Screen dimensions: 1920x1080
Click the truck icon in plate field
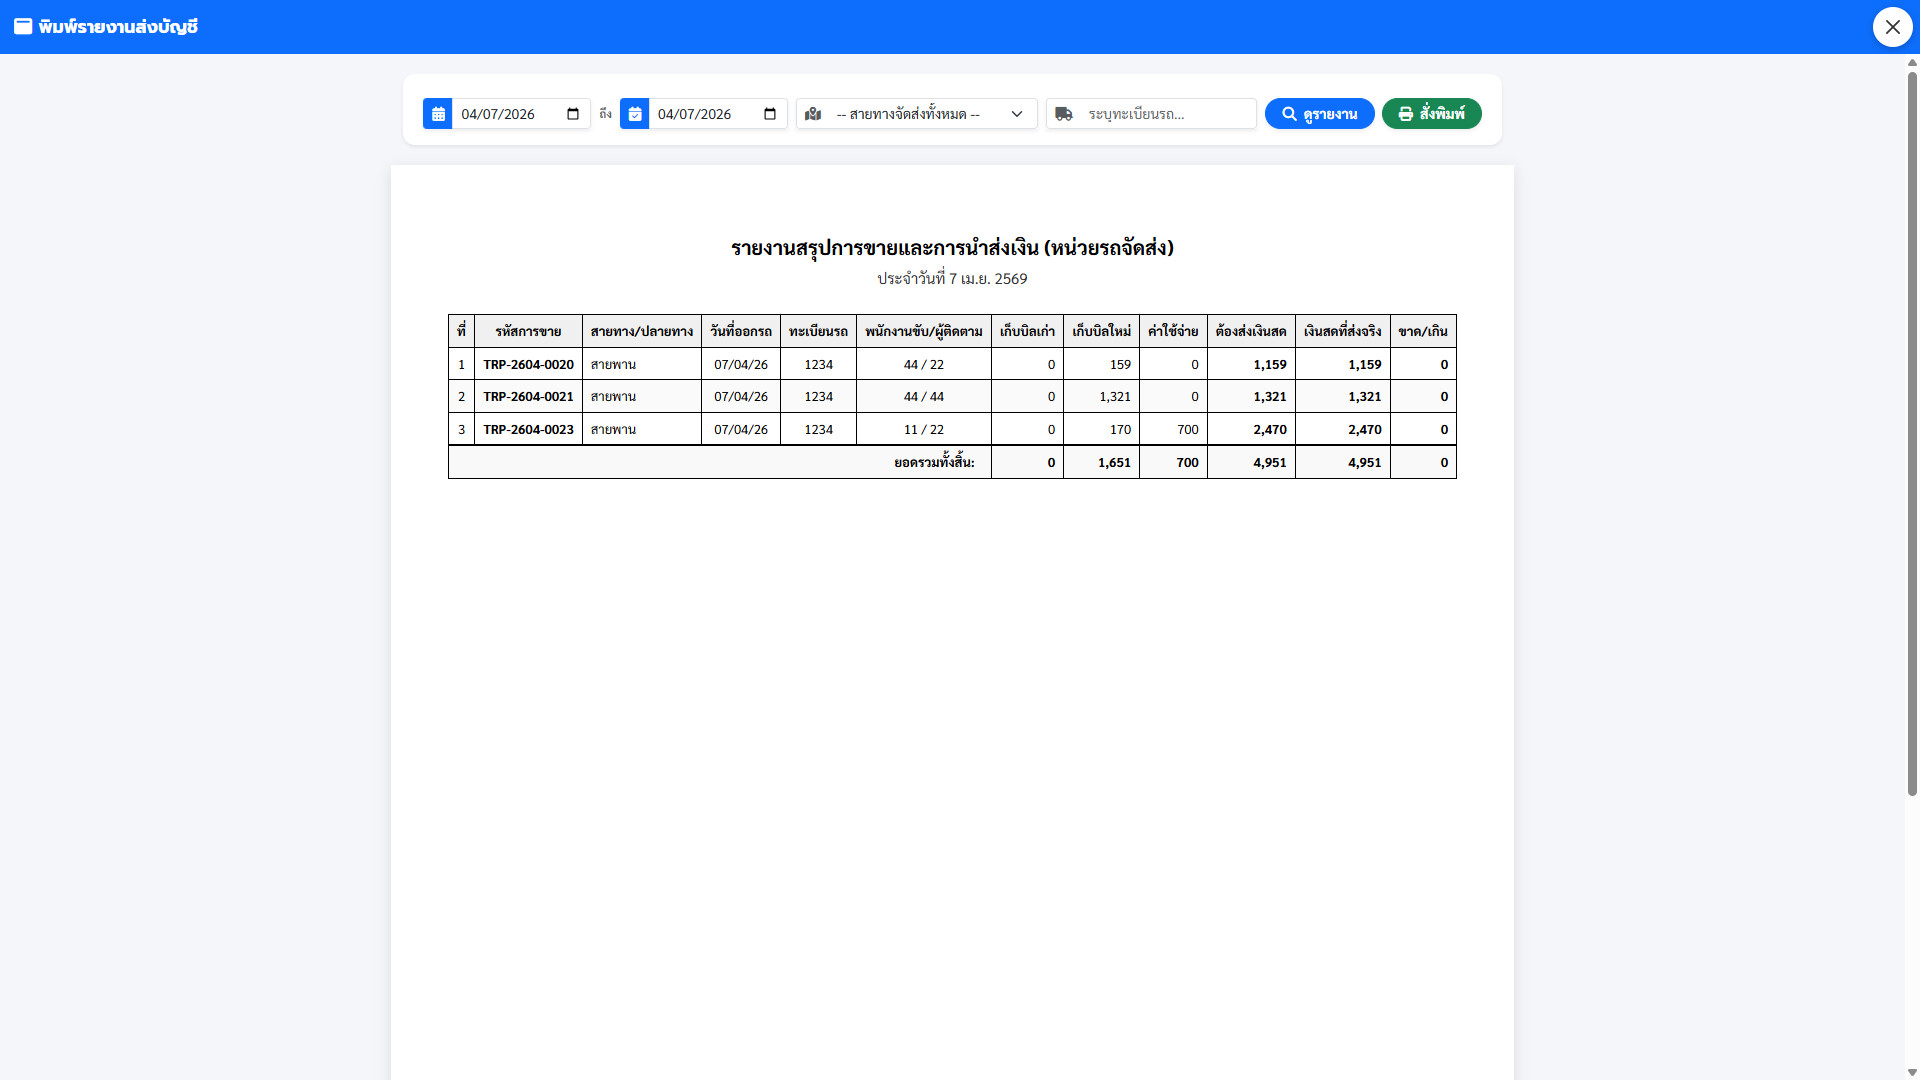tap(1064, 114)
